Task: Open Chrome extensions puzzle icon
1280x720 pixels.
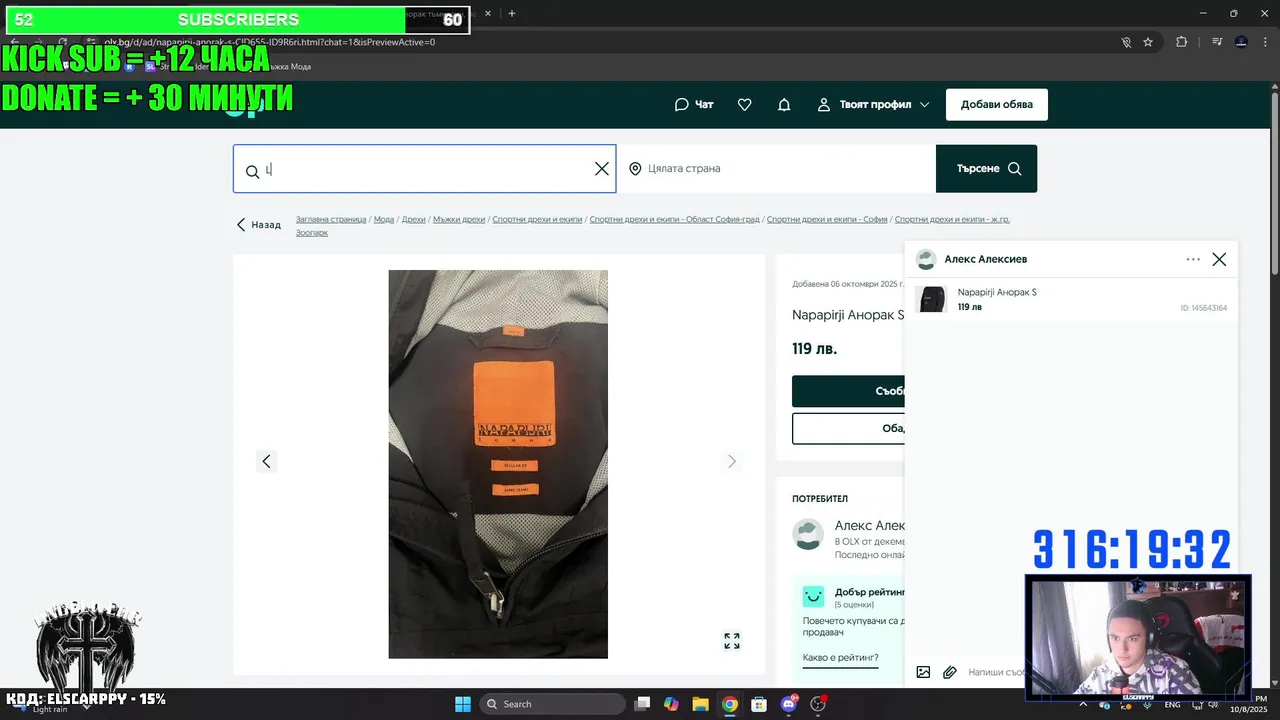Action: tap(1181, 42)
